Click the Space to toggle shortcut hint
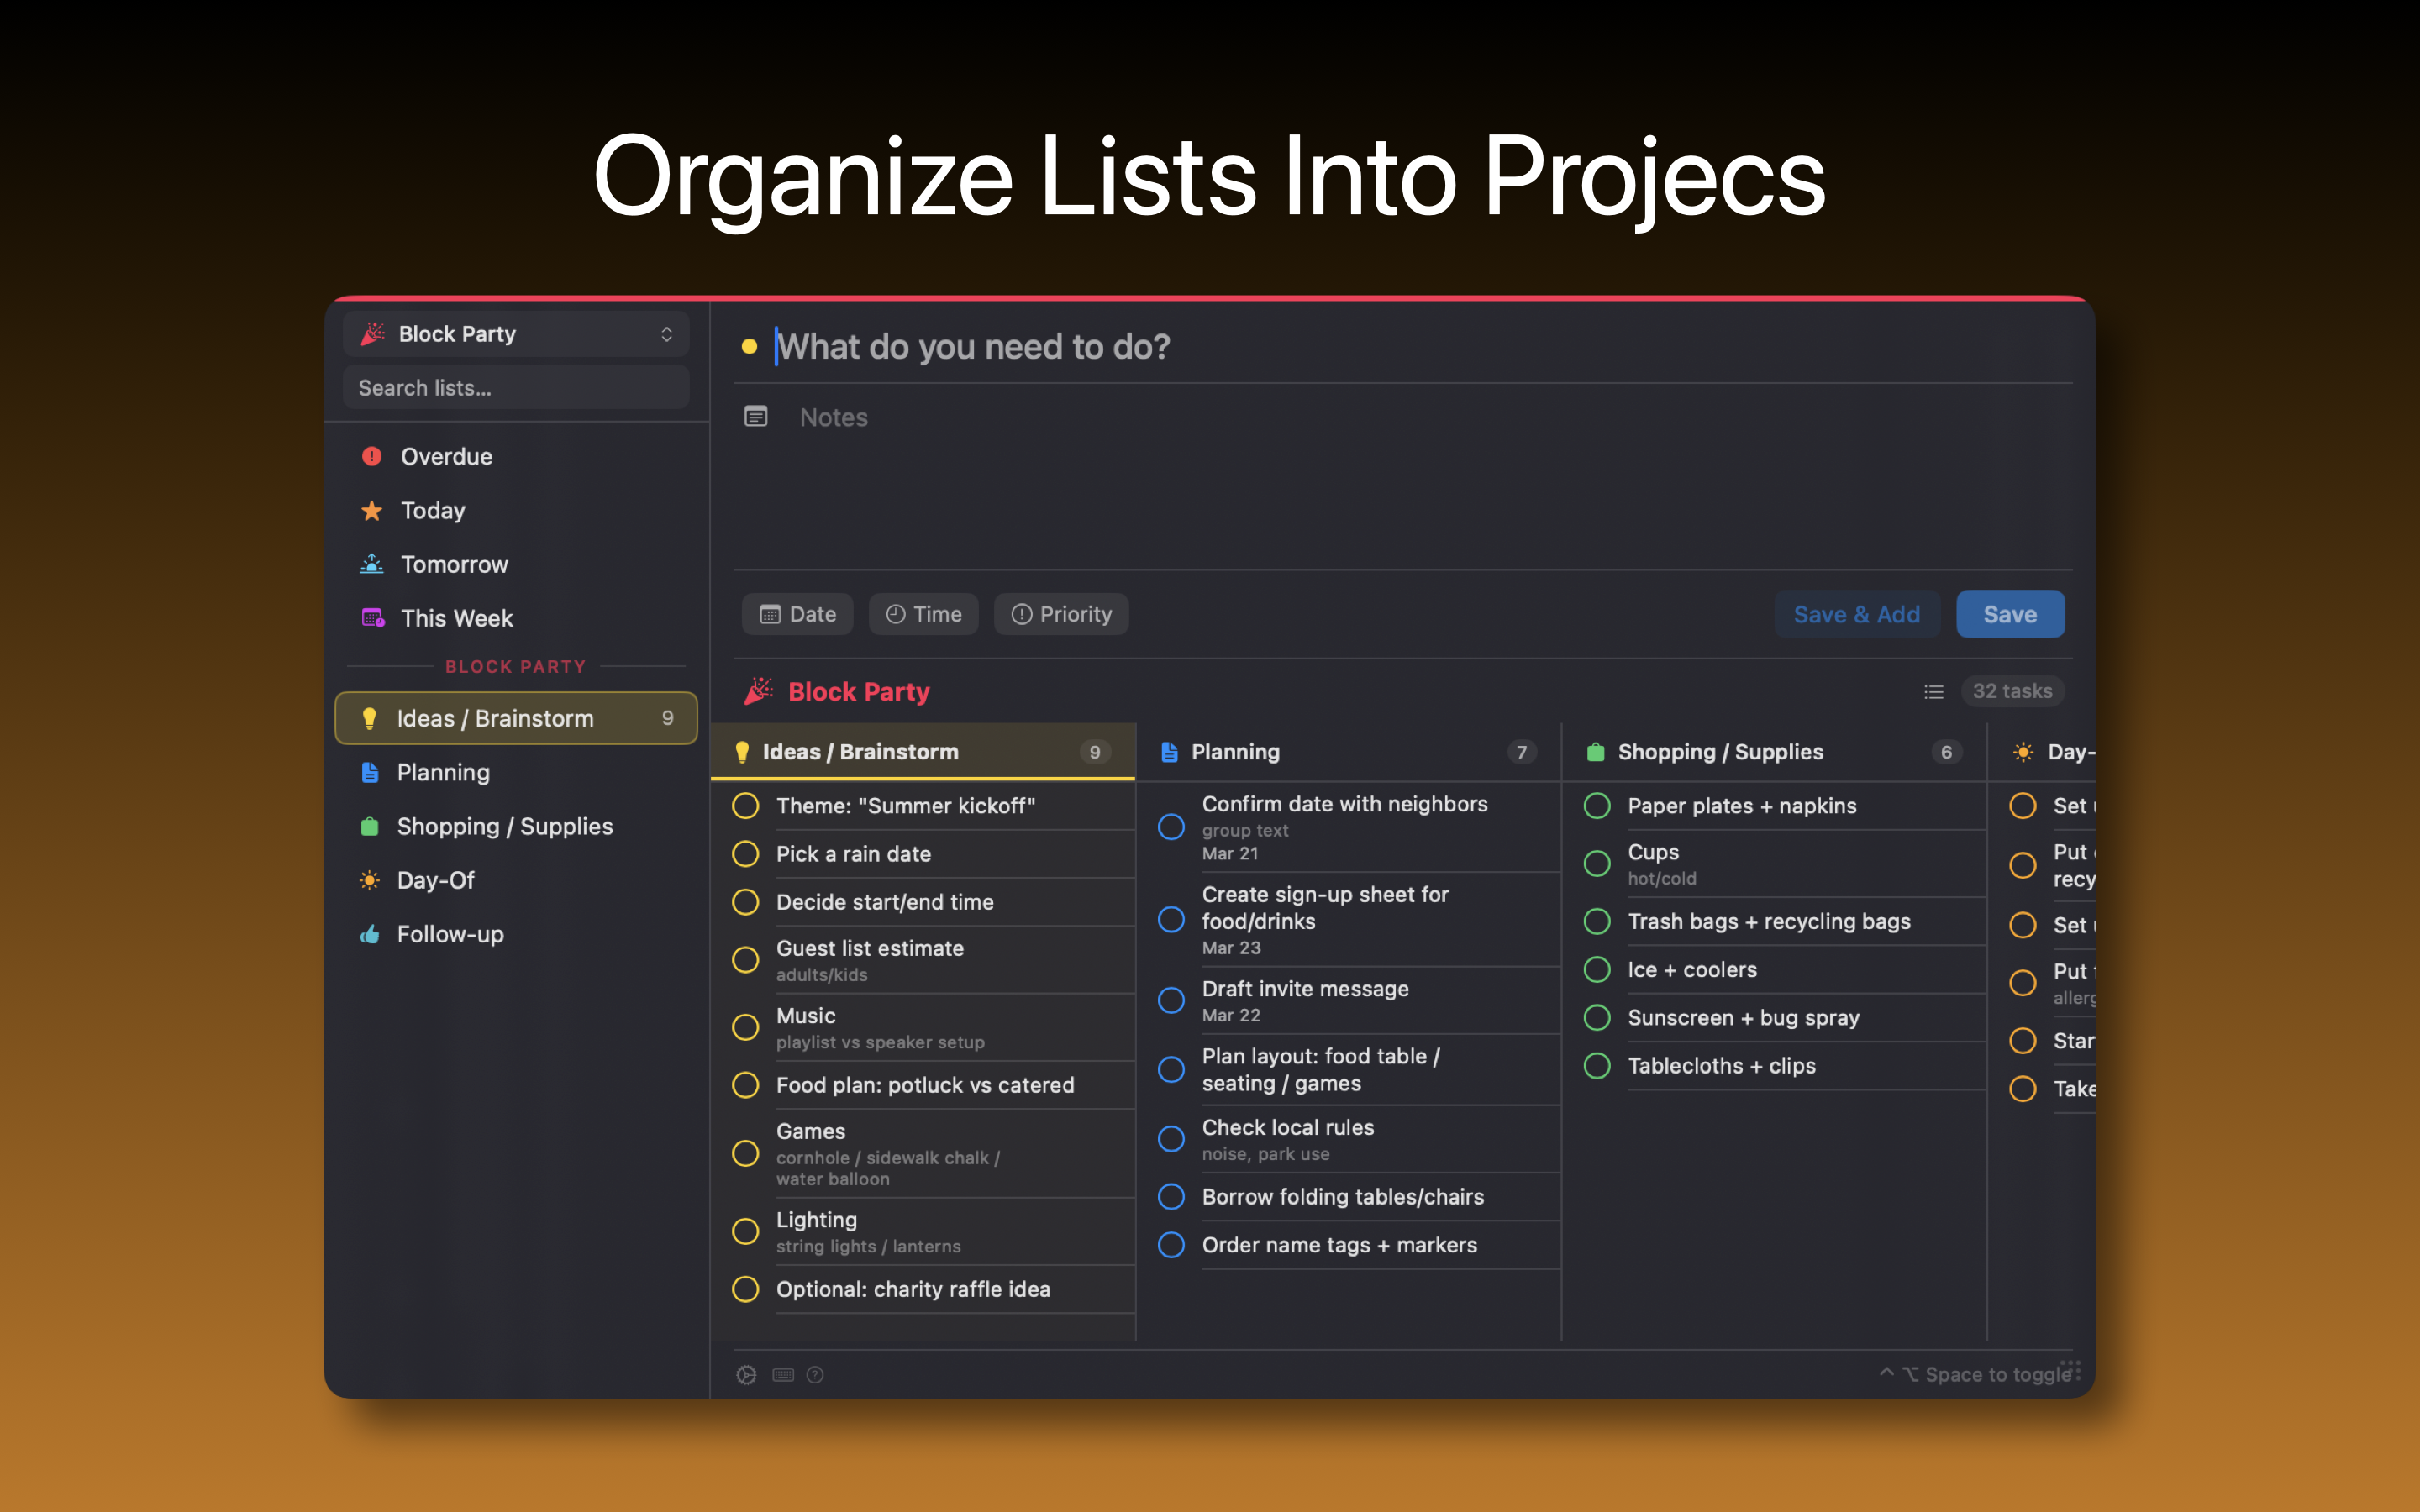Image resolution: width=2420 pixels, height=1512 pixels. [1975, 1375]
